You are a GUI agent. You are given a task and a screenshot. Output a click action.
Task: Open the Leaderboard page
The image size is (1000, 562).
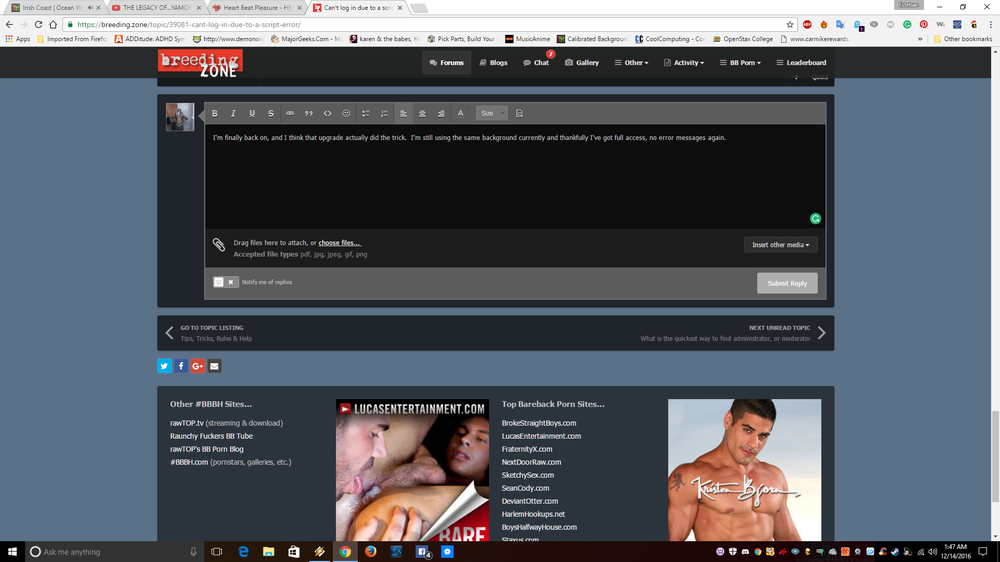pyautogui.click(x=801, y=63)
